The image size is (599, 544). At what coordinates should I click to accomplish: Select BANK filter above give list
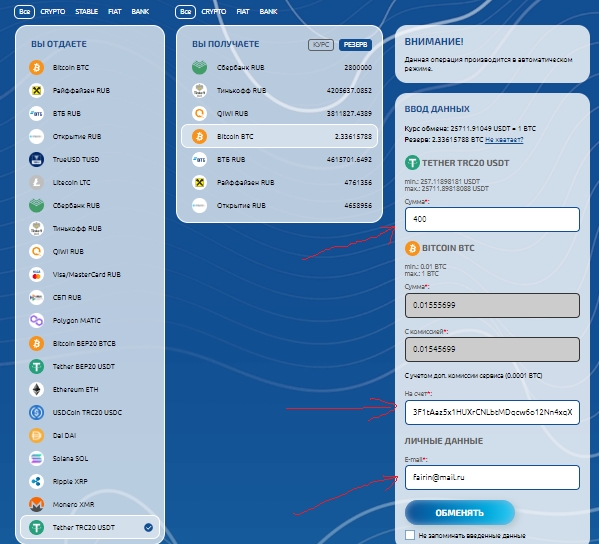[140, 11]
